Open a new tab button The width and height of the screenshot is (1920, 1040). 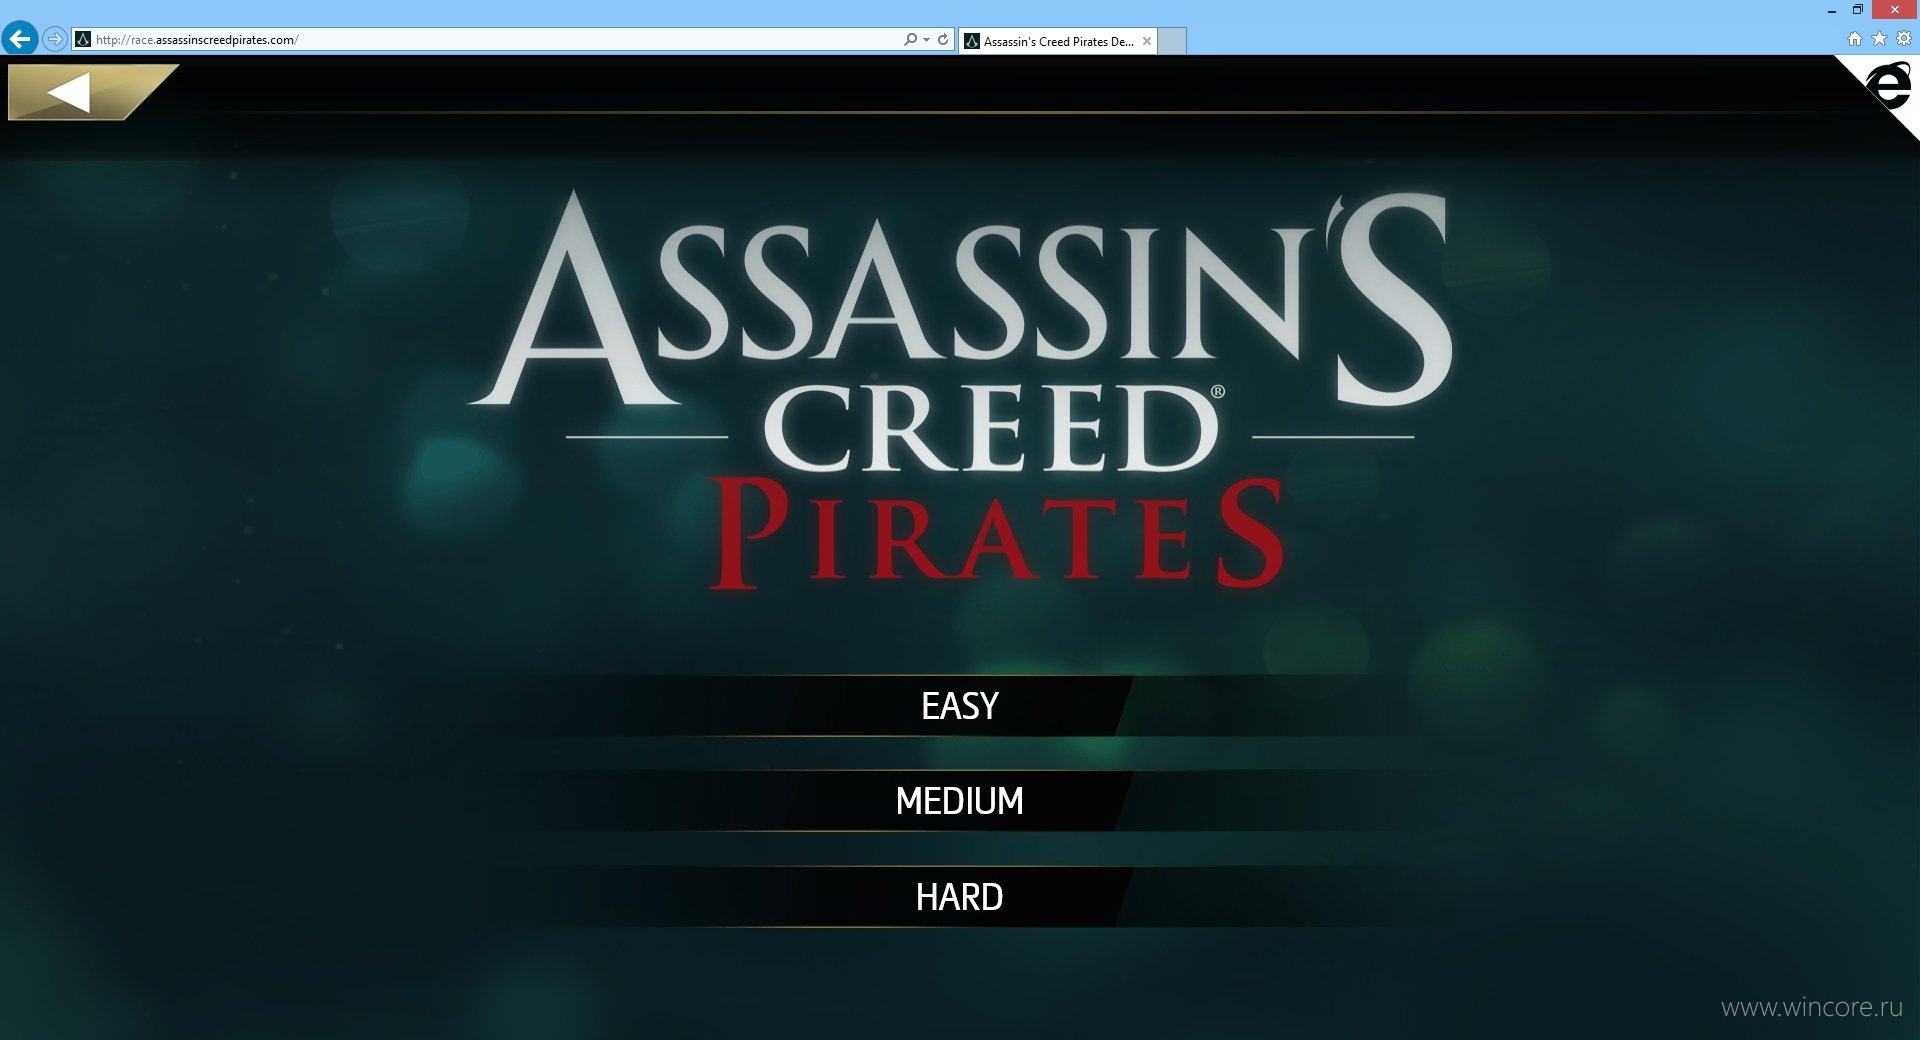[1172, 41]
